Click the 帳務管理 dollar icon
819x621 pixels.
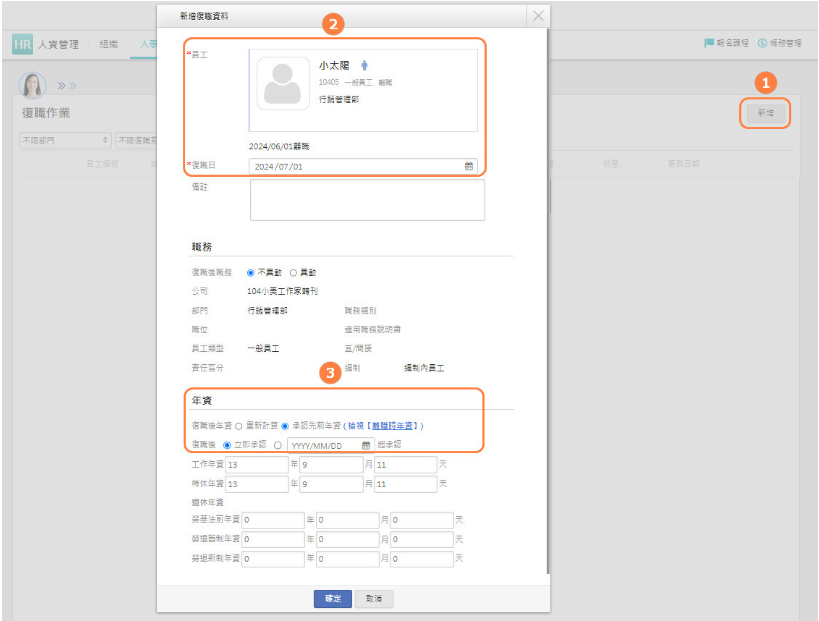tap(762, 44)
